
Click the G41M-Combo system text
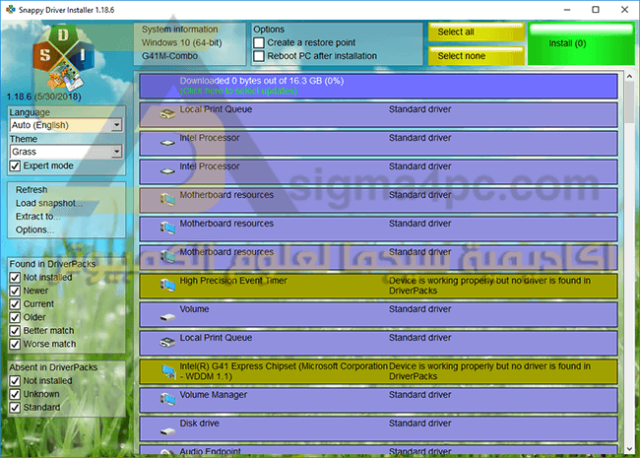[x=170, y=56]
